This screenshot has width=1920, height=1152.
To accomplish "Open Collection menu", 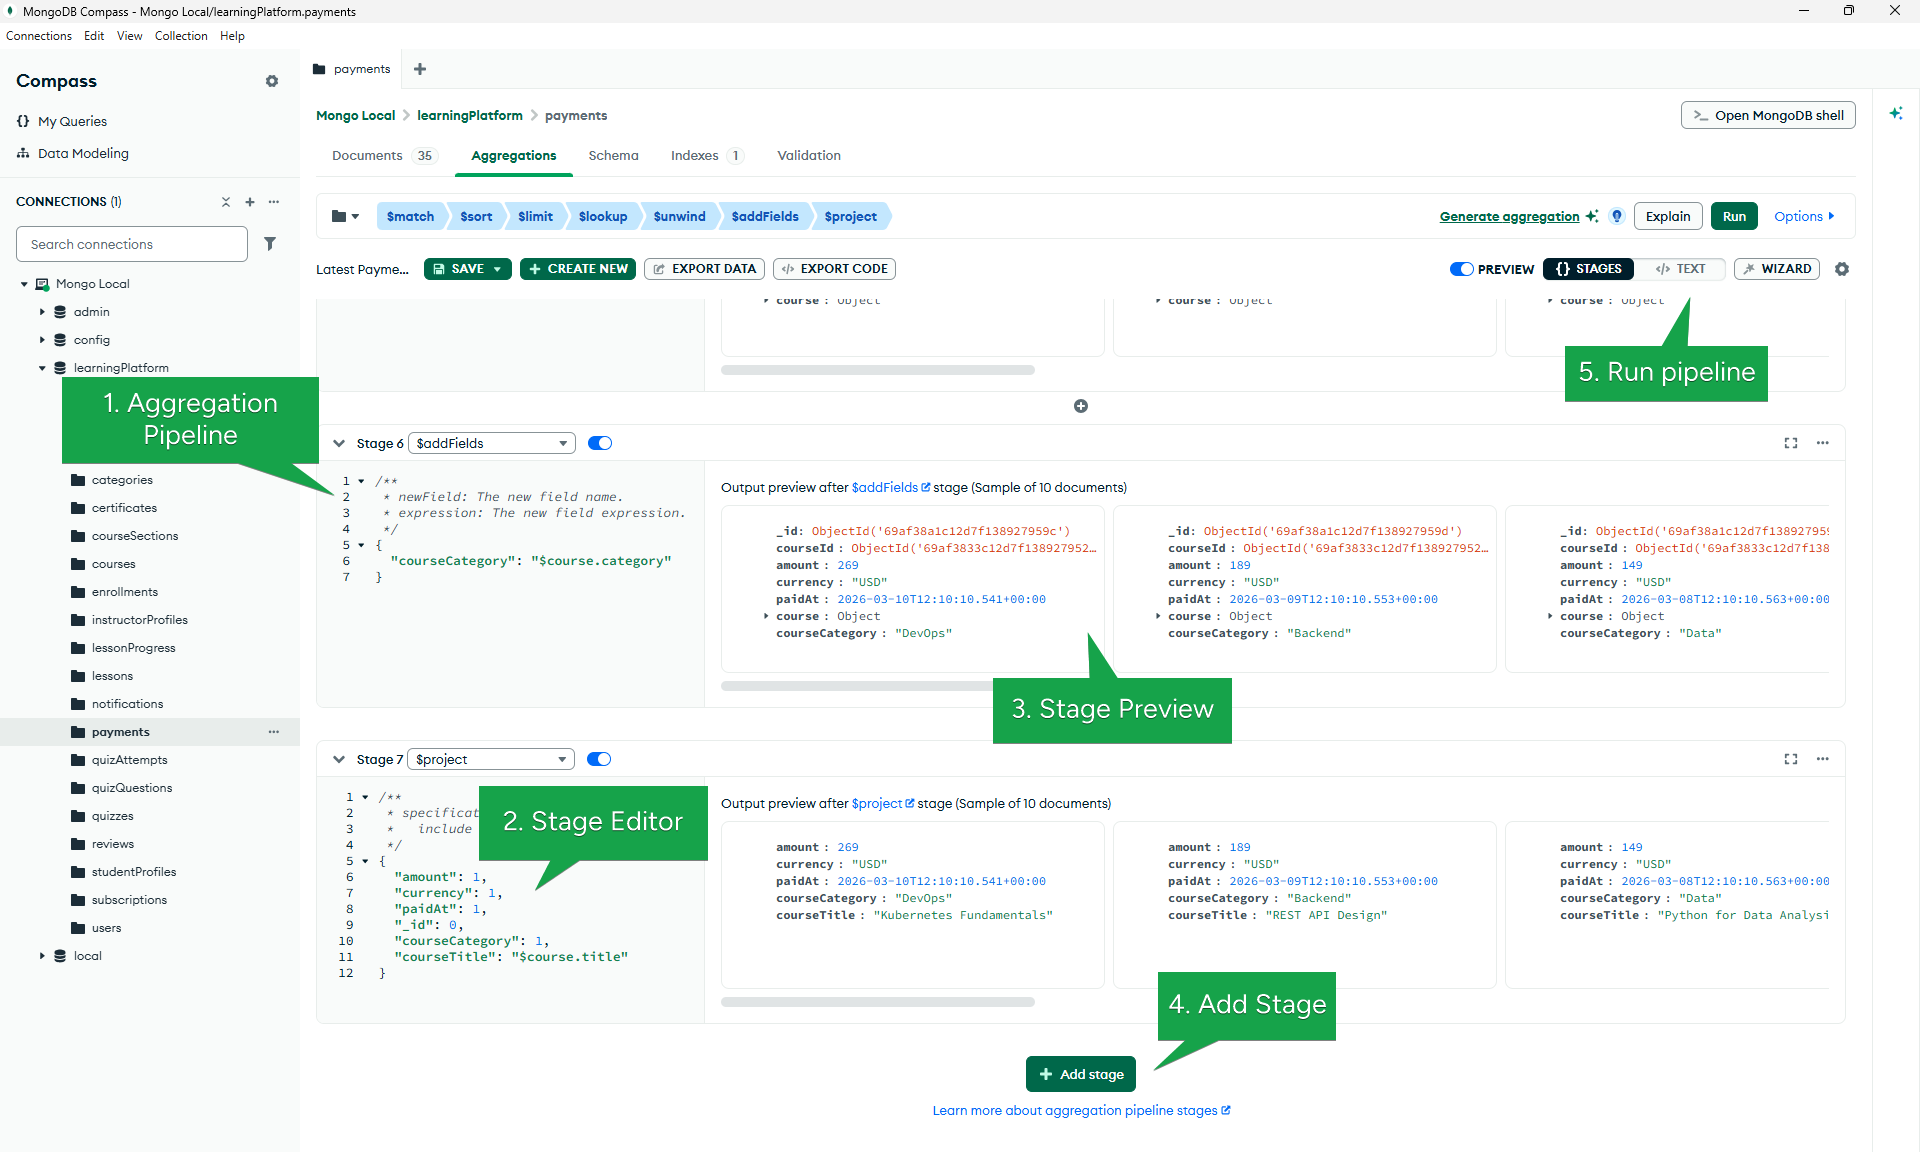I will tap(181, 36).
